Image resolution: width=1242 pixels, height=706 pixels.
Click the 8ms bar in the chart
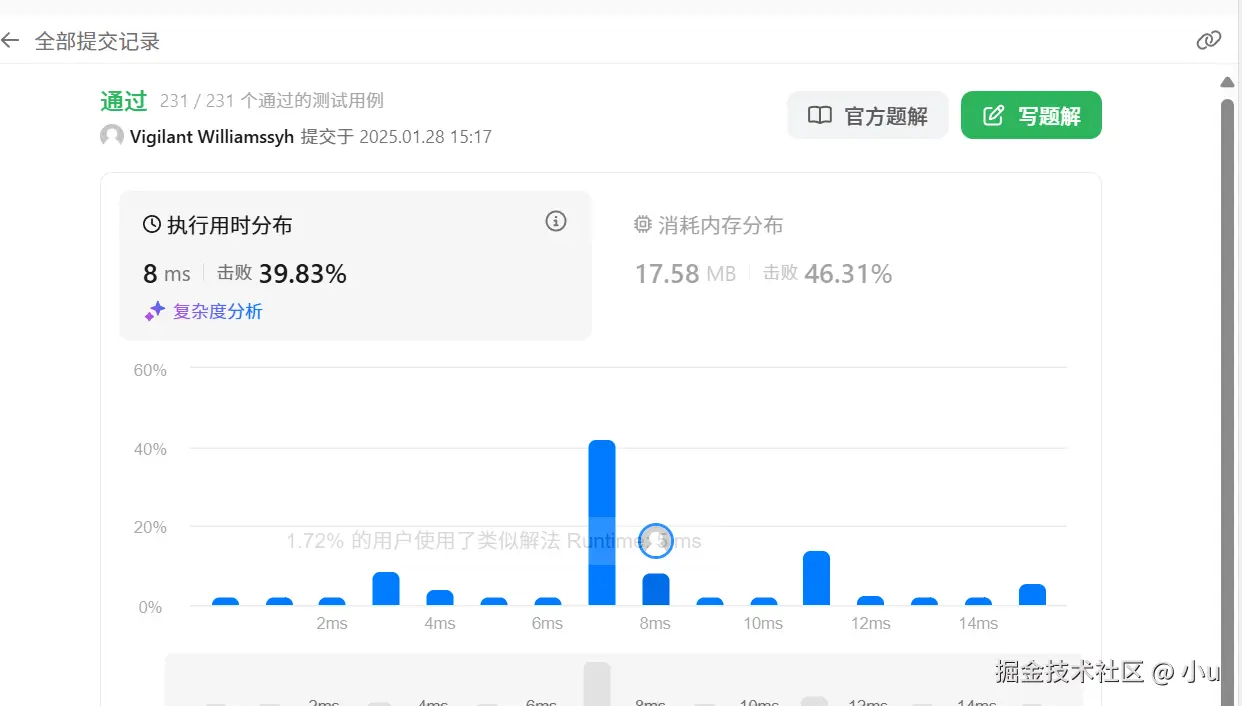point(656,589)
